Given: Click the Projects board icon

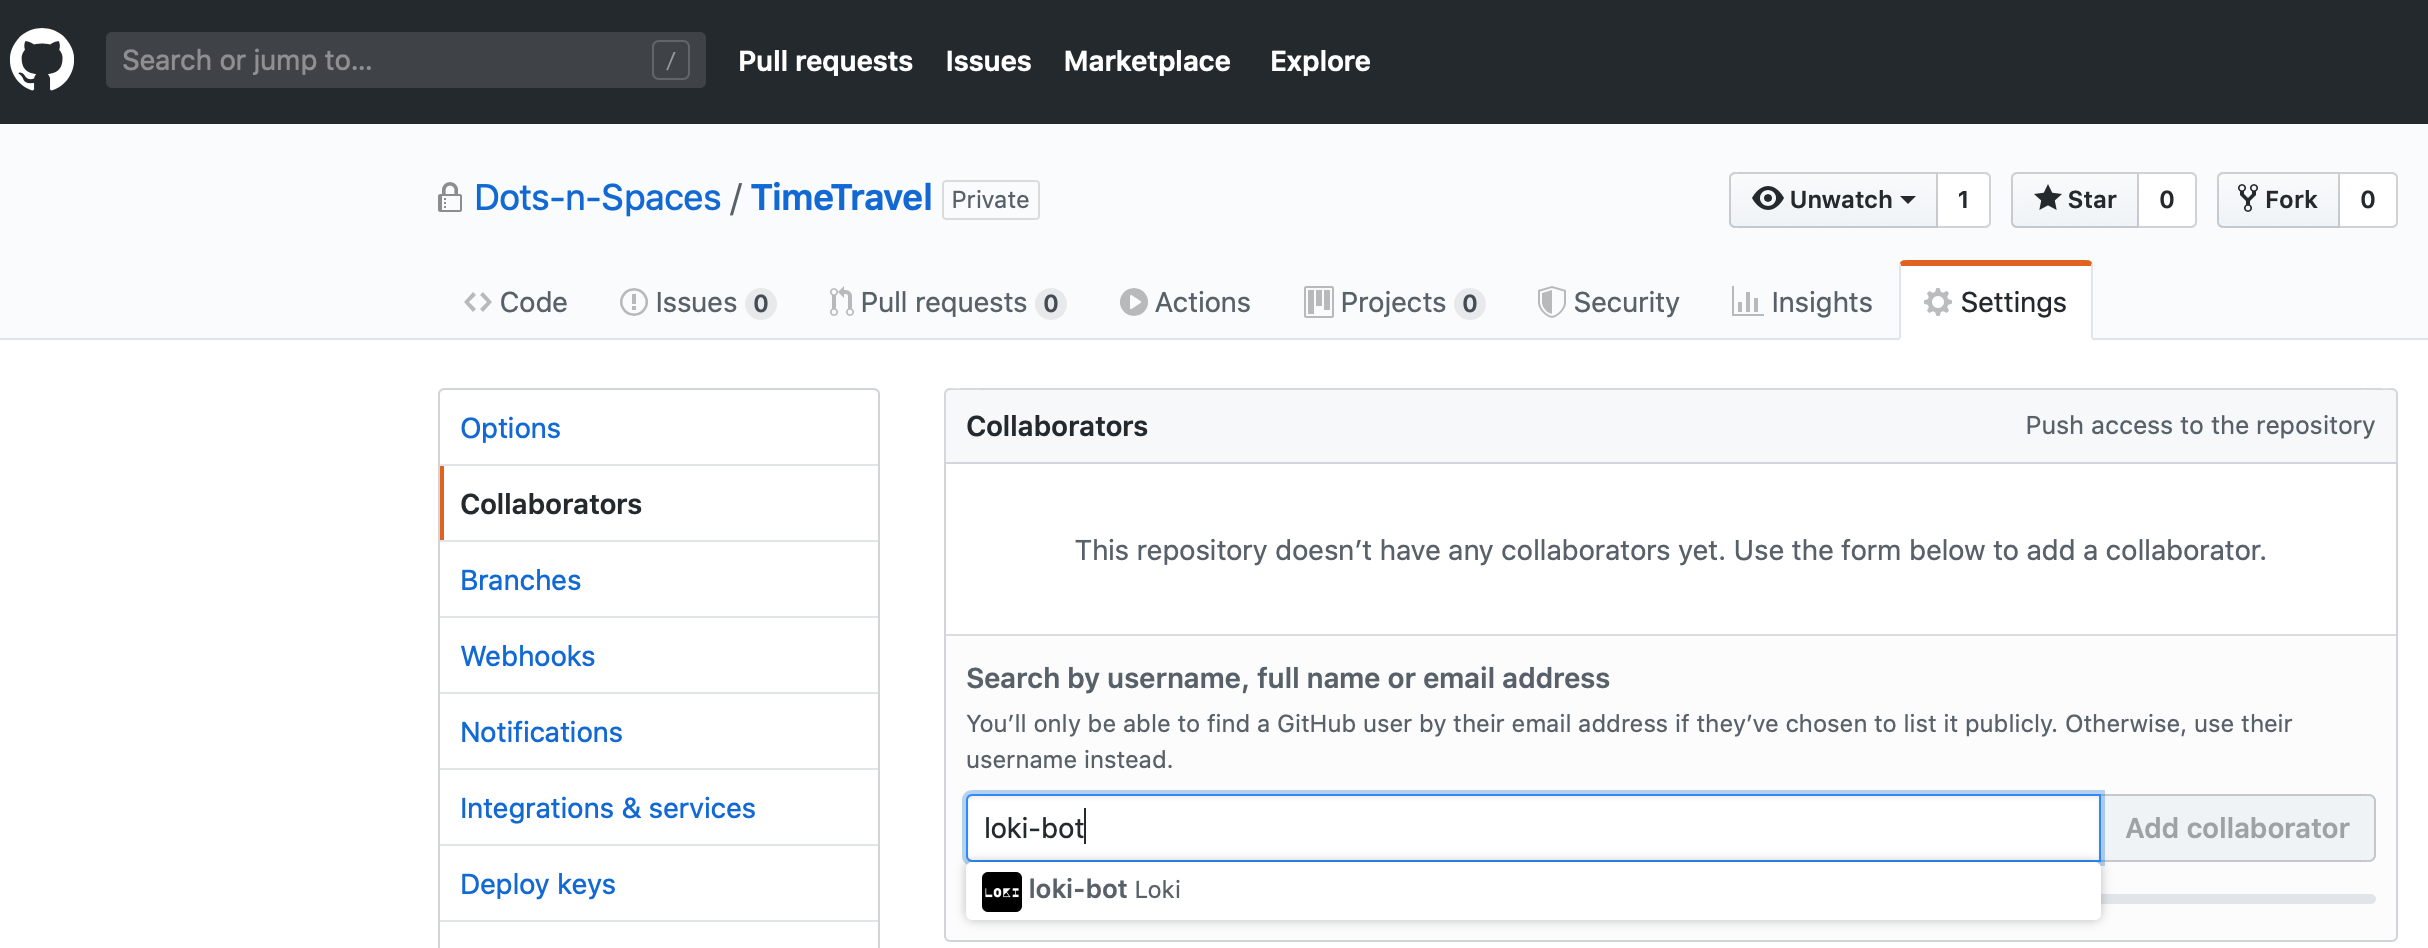Looking at the screenshot, I should tap(1318, 302).
